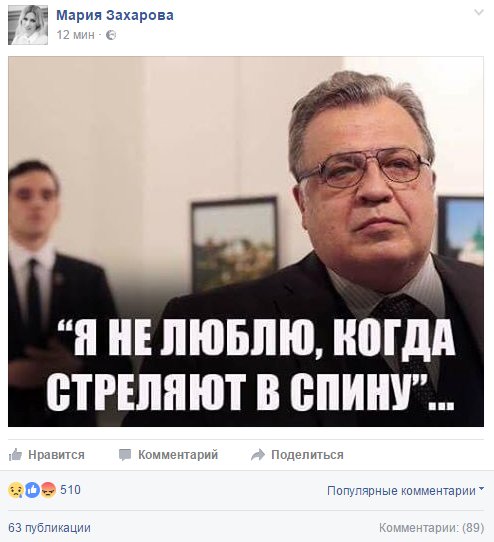View the 63 публикации shares link
The width and height of the screenshot is (494, 542).
coord(49,528)
